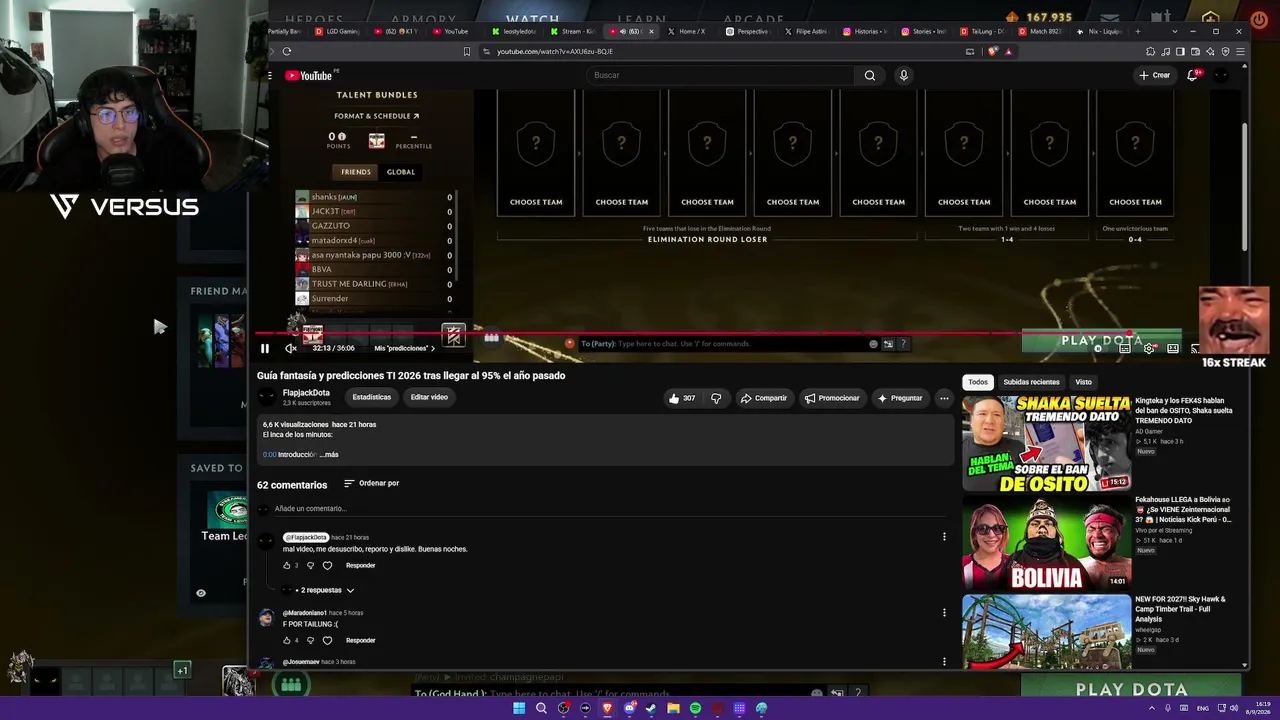Click the Preguntar button
The height and width of the screenshot is (720, 1280).
click(900, 398)
